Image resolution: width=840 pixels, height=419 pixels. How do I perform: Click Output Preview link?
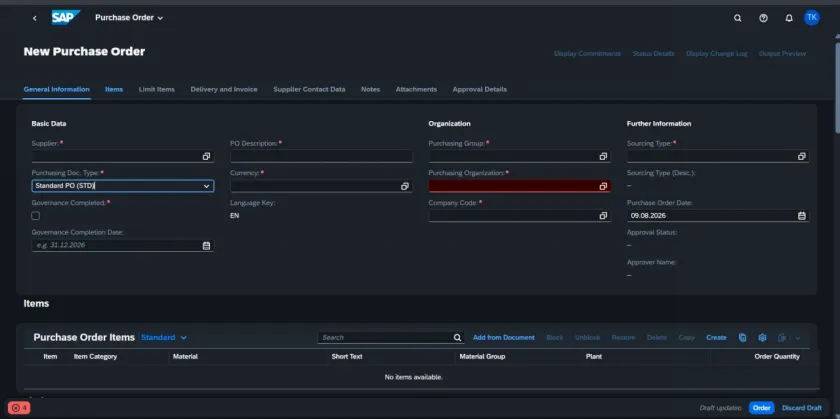coord(782,54)
